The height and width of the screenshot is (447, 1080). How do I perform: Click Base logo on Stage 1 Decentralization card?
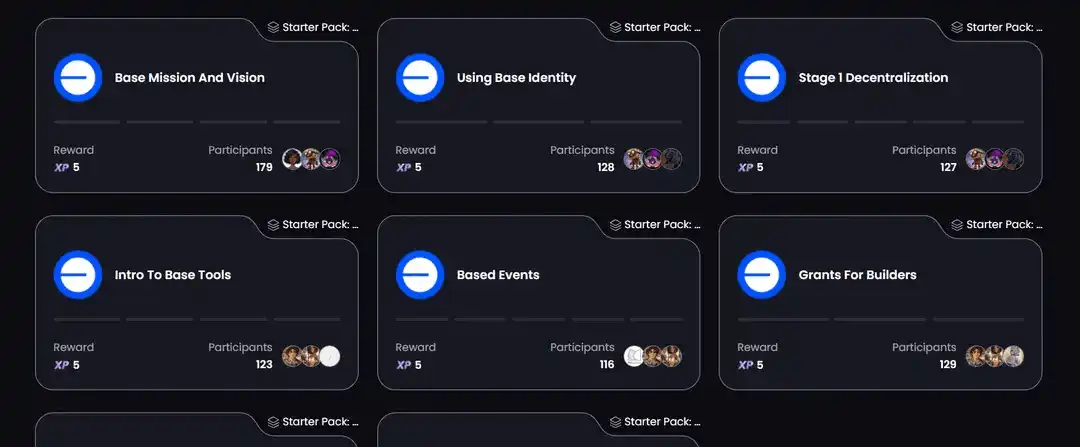coord(762,78)
